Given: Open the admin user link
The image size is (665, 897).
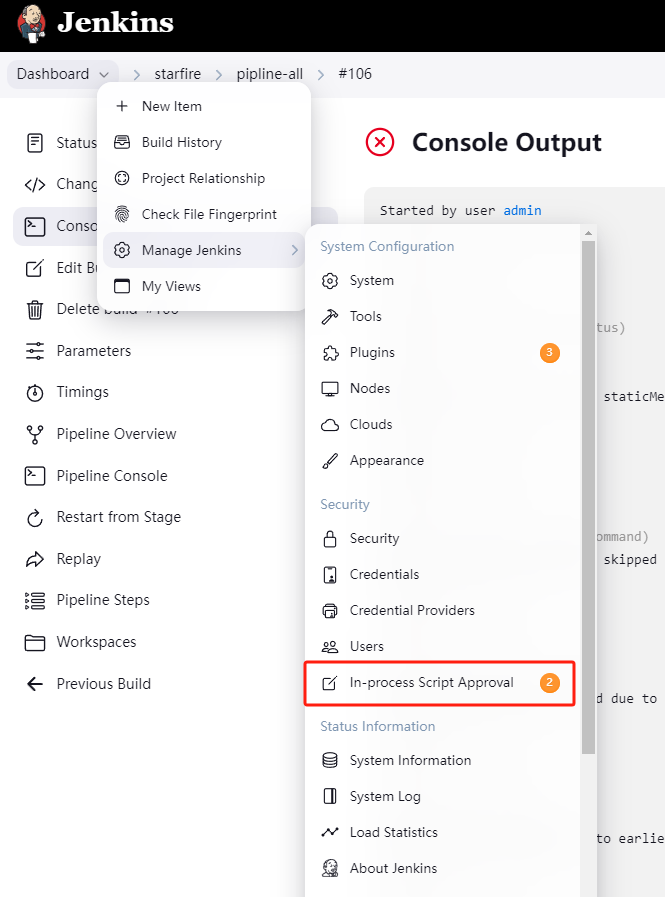Looking at the screenshot, I should click(522, 211).
